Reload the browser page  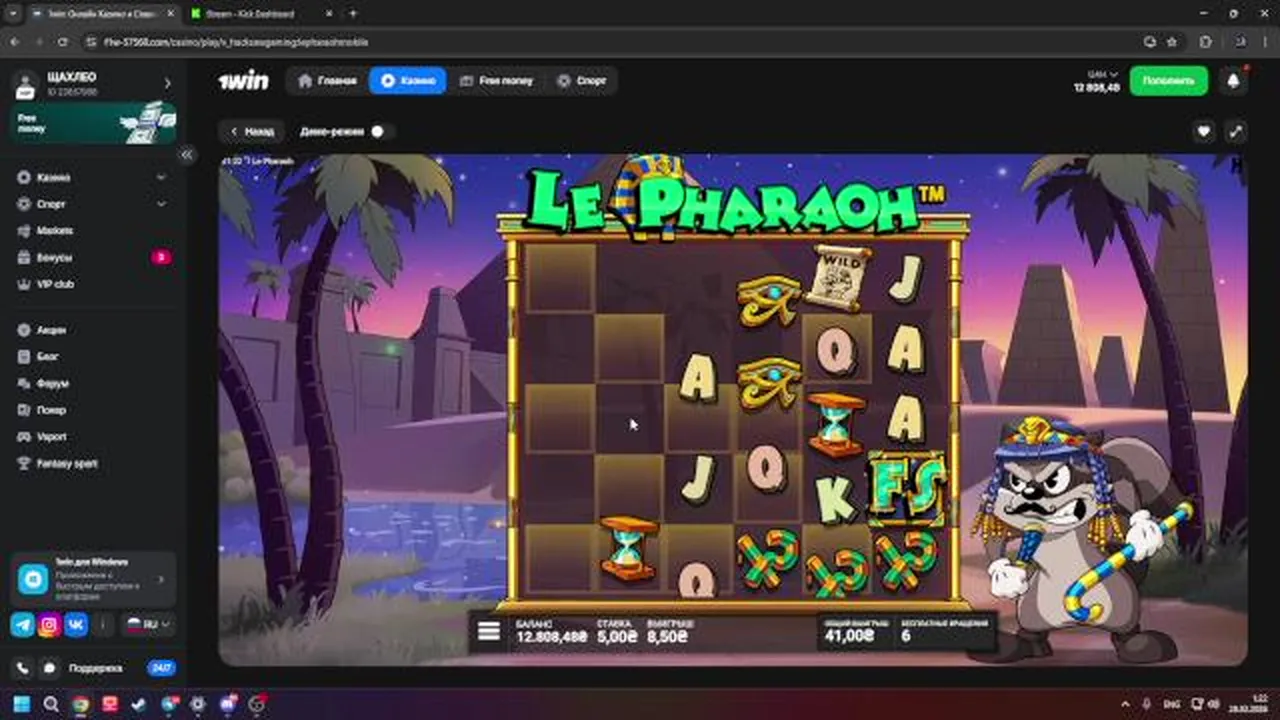click(x=62, y=42)
